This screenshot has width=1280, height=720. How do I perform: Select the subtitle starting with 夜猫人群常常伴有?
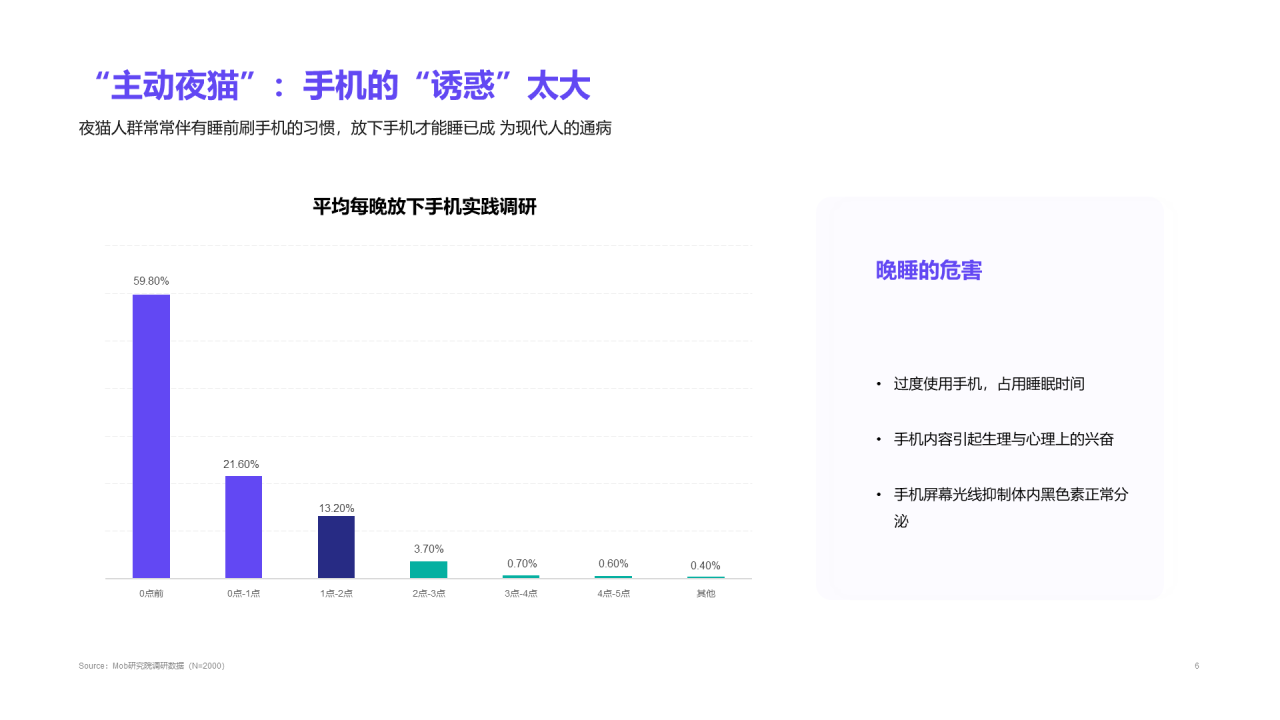[x=345, y=128]
